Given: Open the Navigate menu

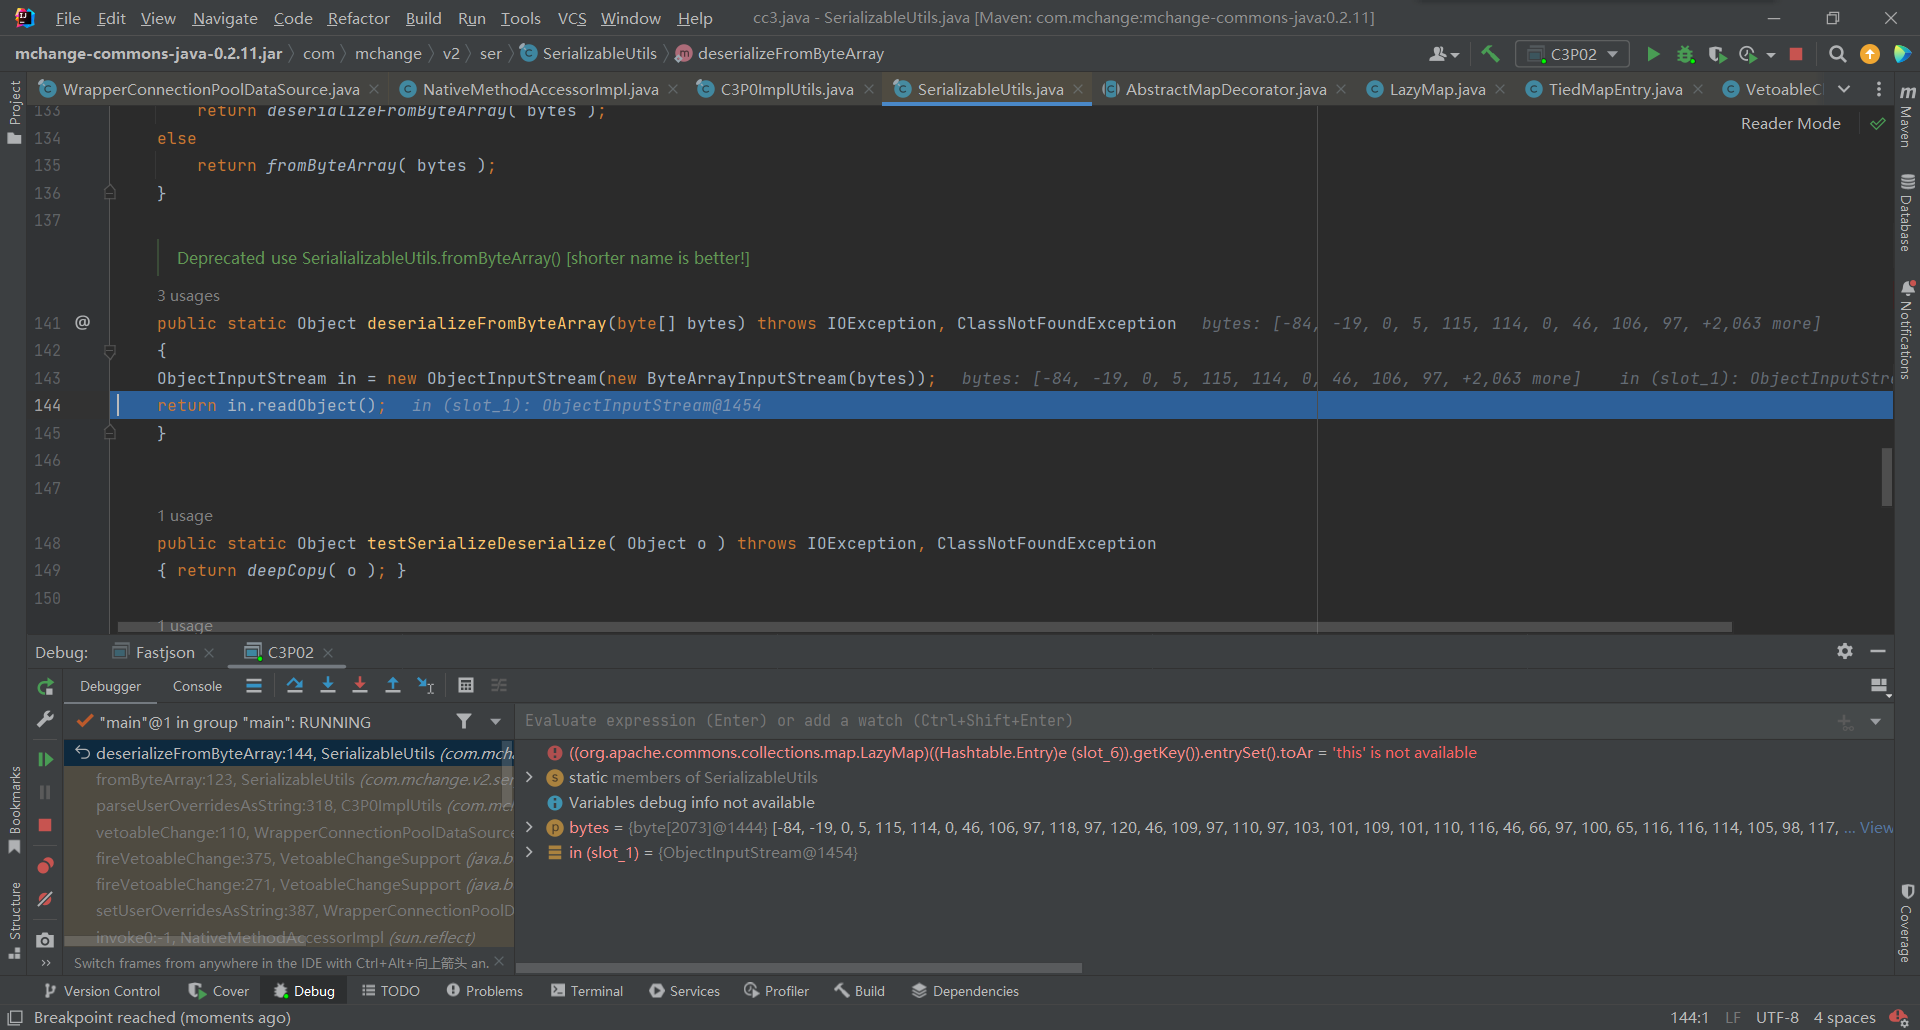Looking at the screenshot, I should (x=225, y=18).
